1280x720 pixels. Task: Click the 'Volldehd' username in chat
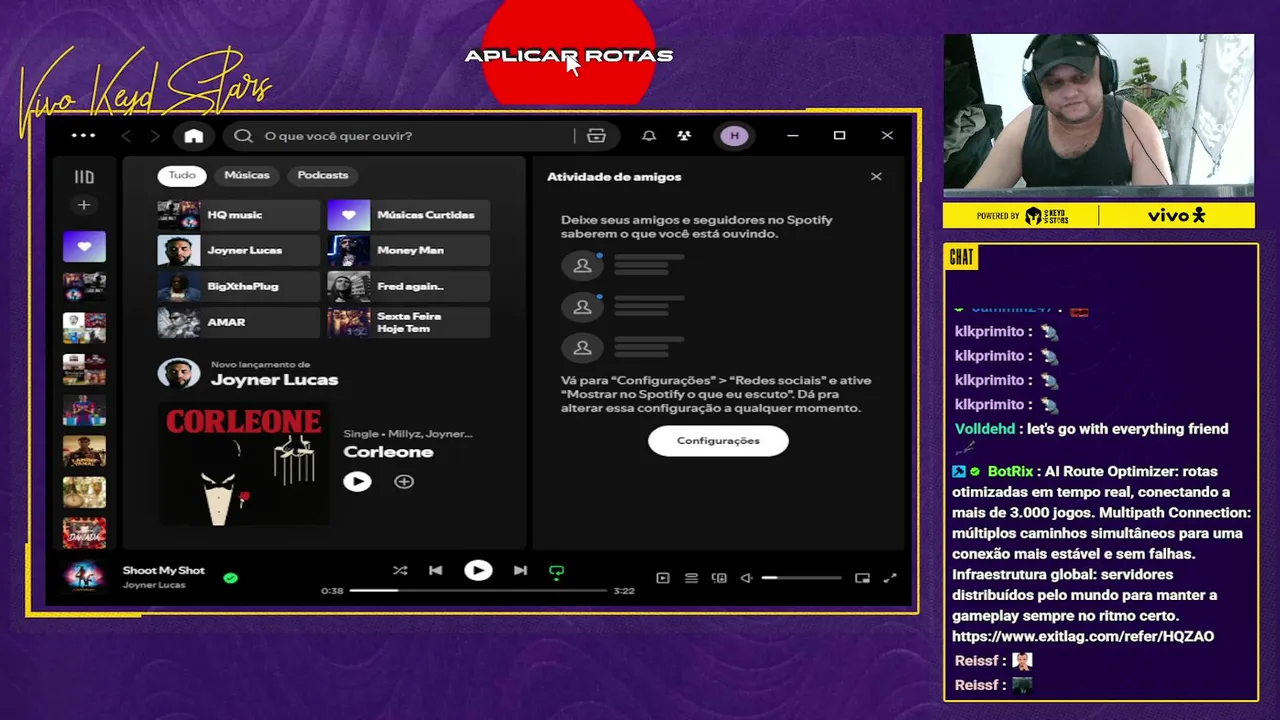point(985,429)
